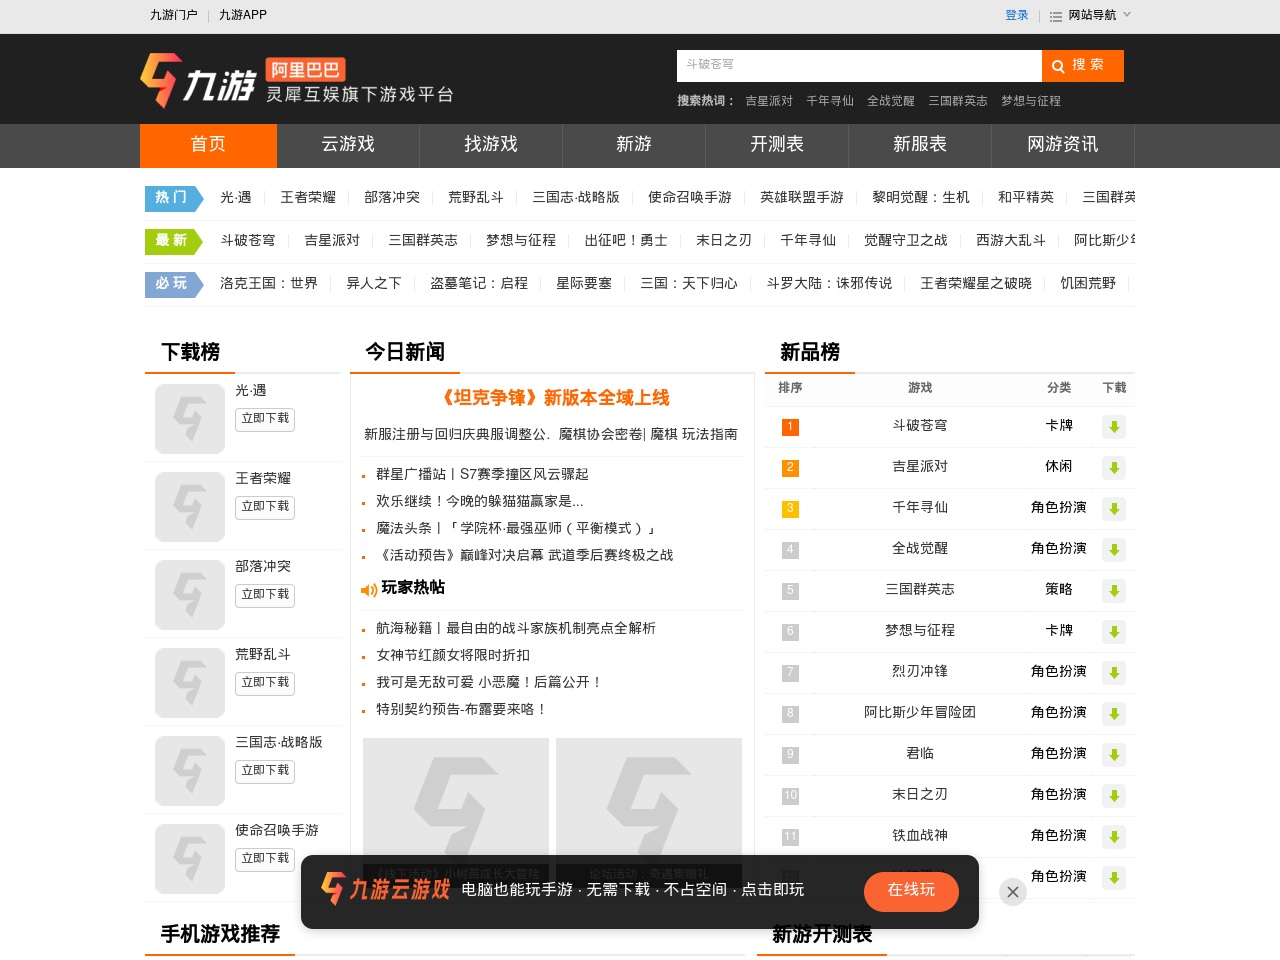Screen dimensions: 1280x960
Task: Click the search input box
Action: (859, 66)
